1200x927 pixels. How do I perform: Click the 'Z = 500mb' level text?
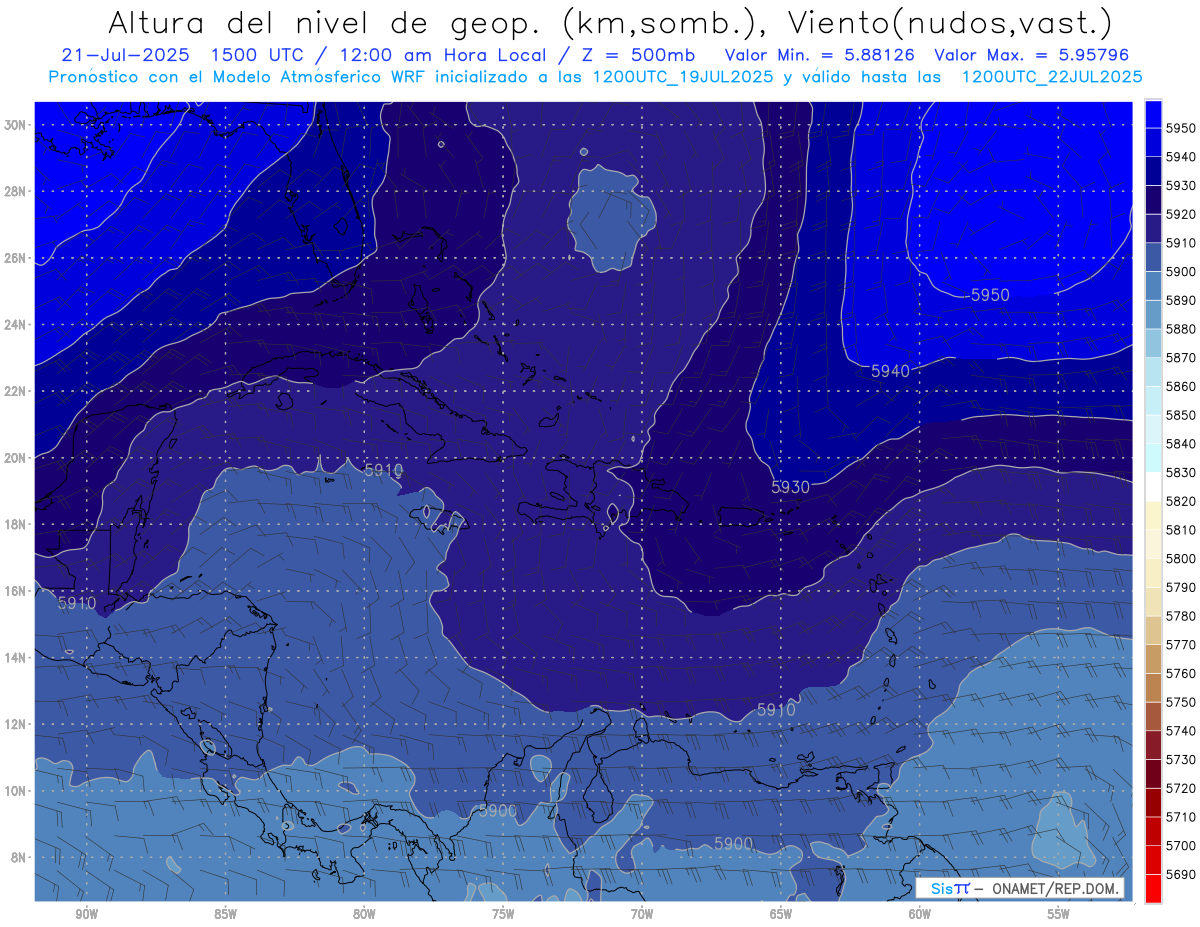click(x=638, y=56)
